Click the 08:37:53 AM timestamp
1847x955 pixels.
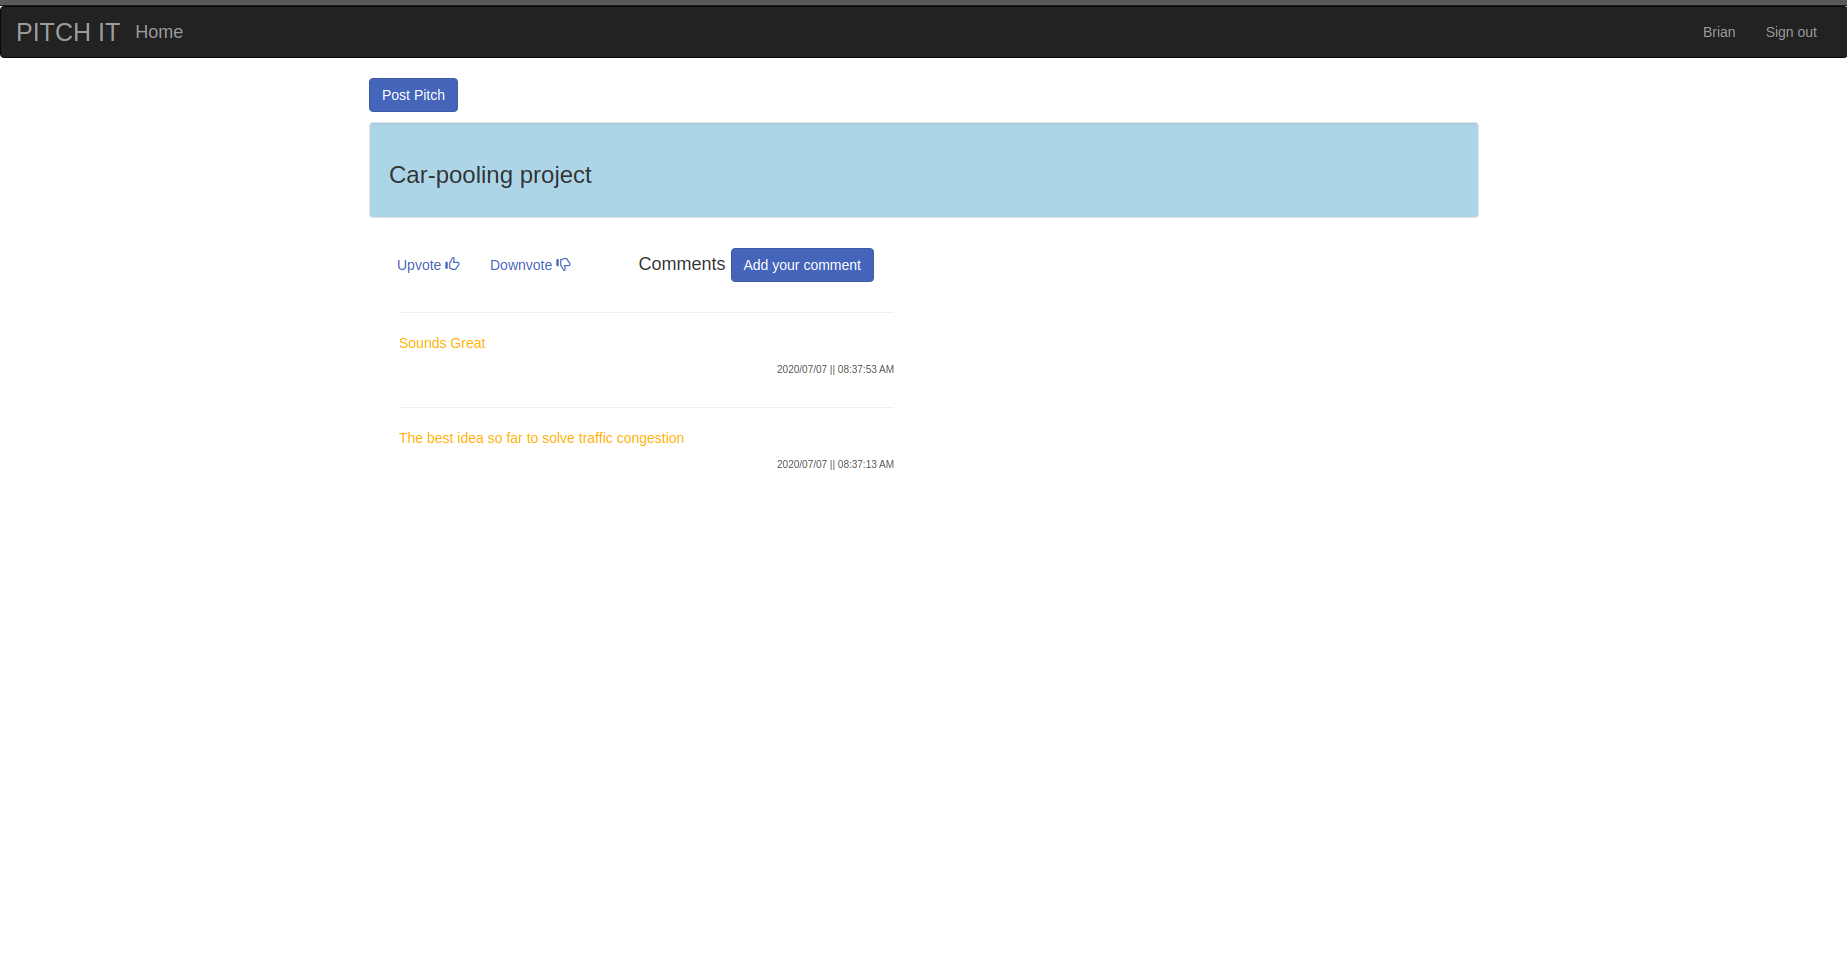click(835, 369)
